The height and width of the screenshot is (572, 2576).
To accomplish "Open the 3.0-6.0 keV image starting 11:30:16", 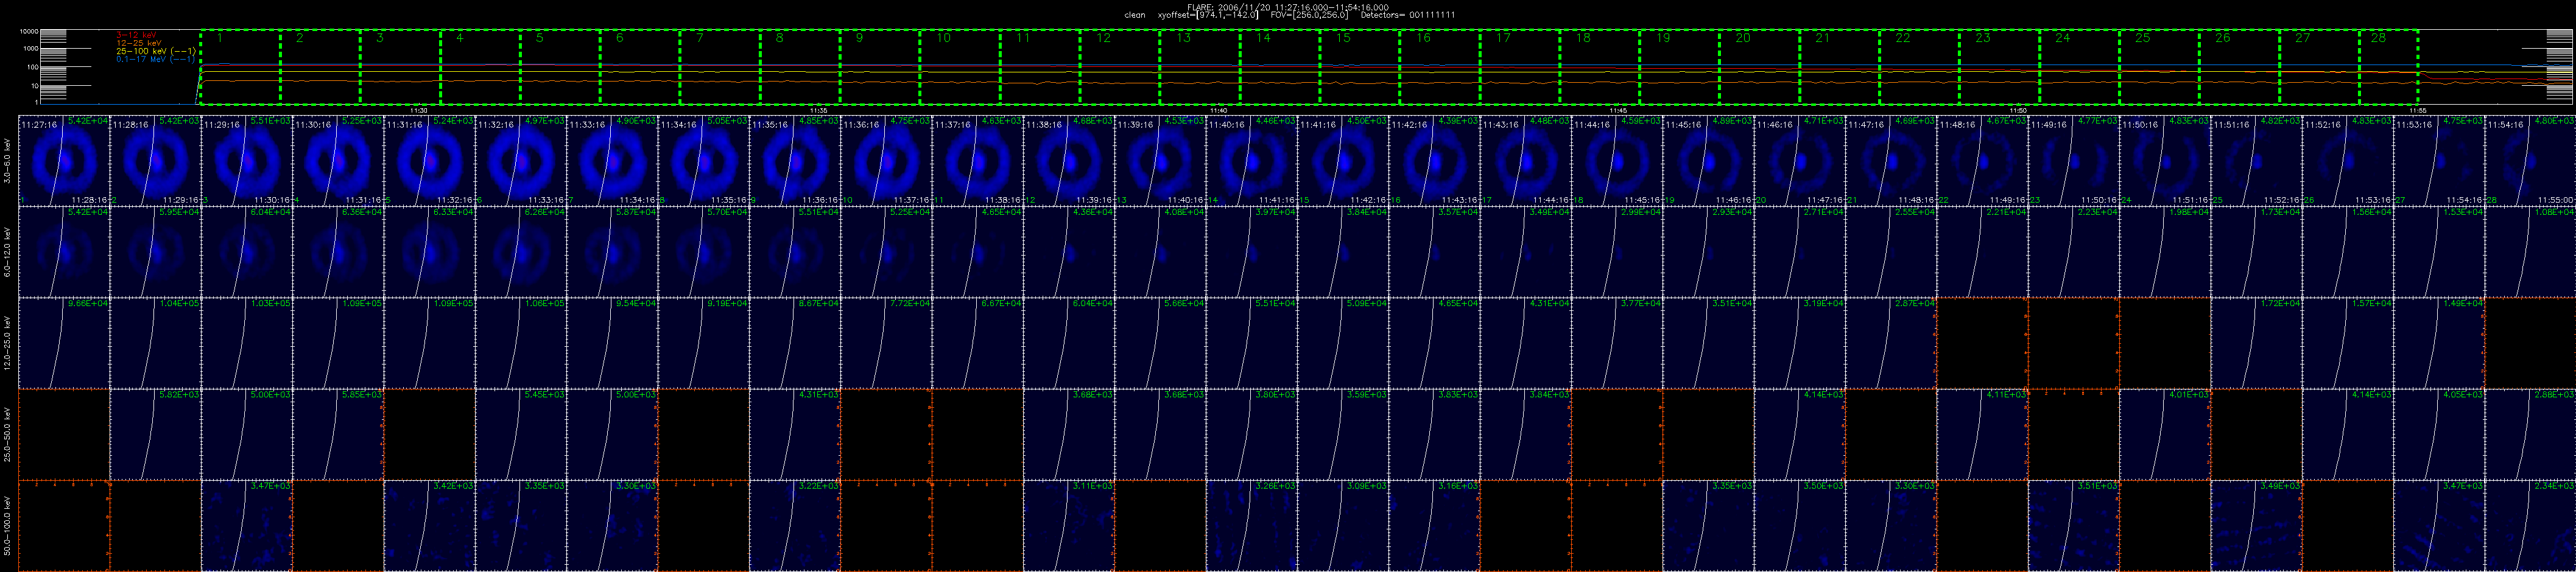I will 338,160.
